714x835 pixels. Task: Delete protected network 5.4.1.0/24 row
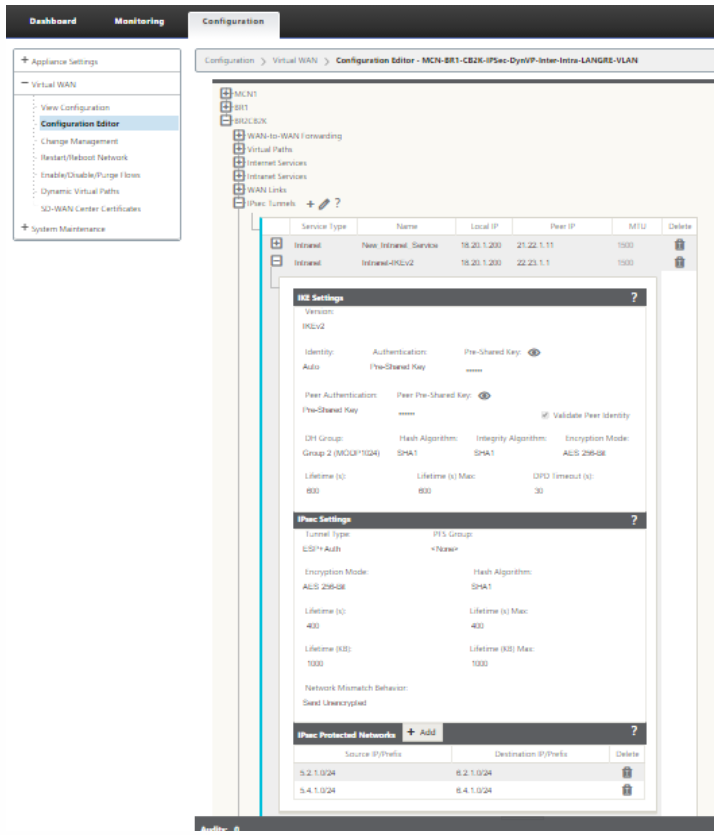pyautogui.click(x=627, y=790)
